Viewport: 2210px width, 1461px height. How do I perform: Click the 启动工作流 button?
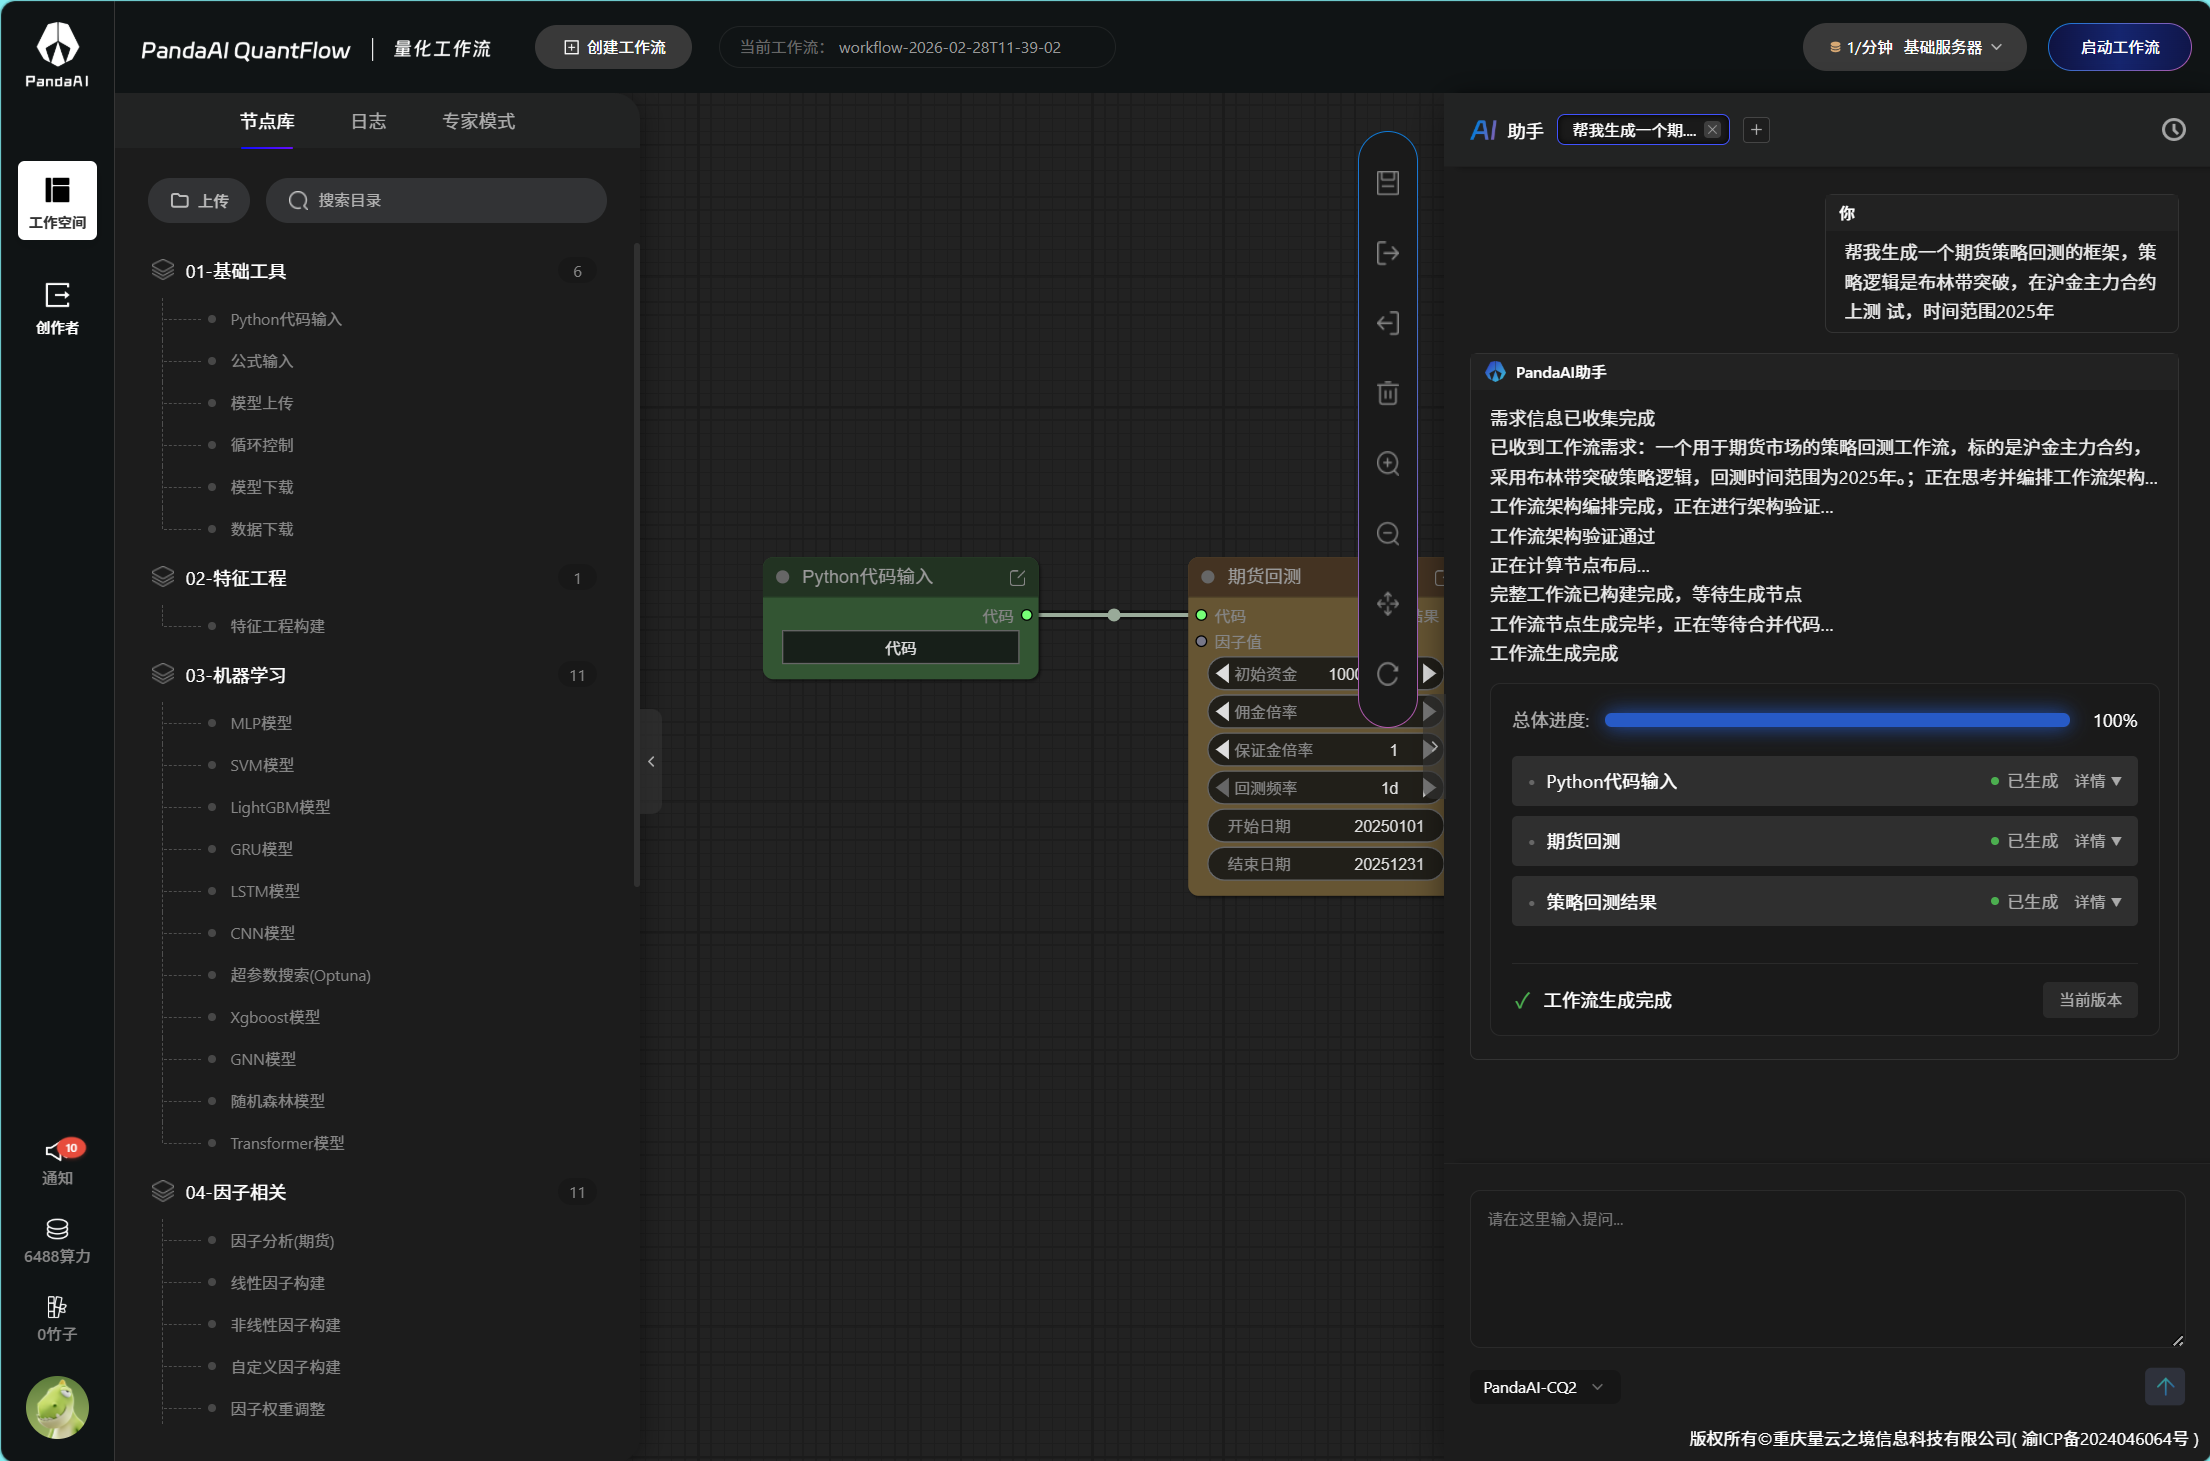[2119, 47]
